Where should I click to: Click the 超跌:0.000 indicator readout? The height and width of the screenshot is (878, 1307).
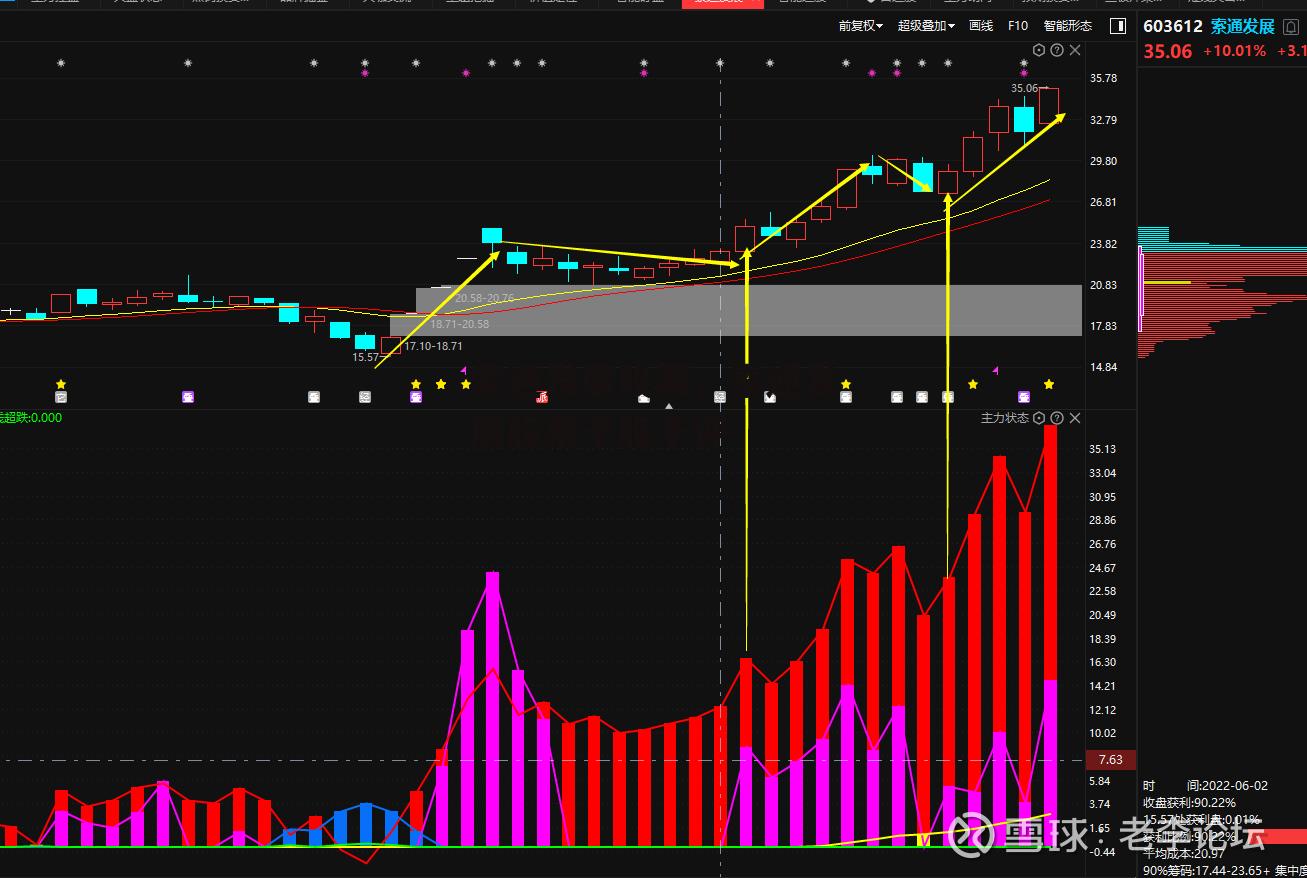31,418
